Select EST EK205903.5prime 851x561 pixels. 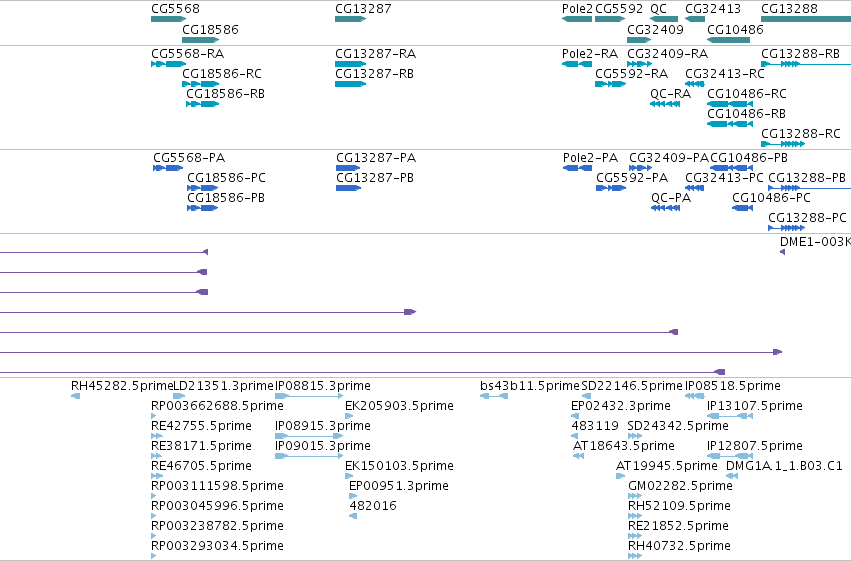click(349, 416)
